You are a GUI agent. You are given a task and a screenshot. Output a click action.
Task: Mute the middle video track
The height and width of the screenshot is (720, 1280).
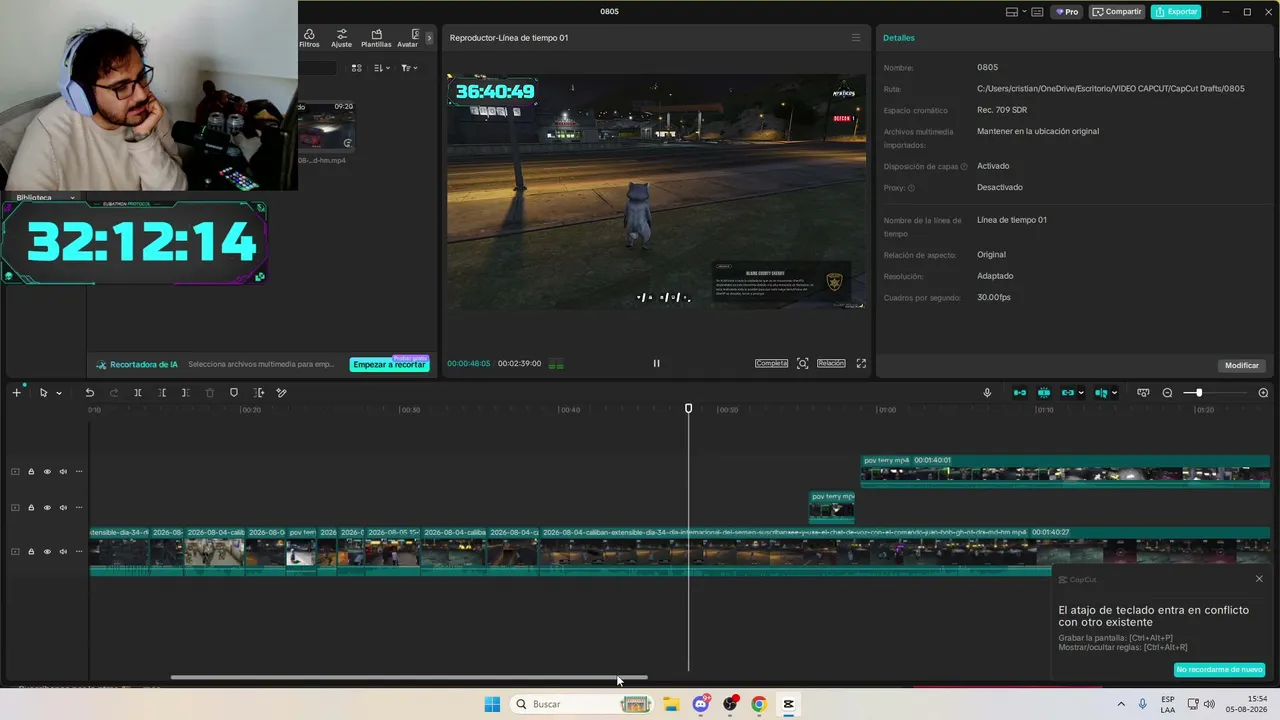coord(63,508)
